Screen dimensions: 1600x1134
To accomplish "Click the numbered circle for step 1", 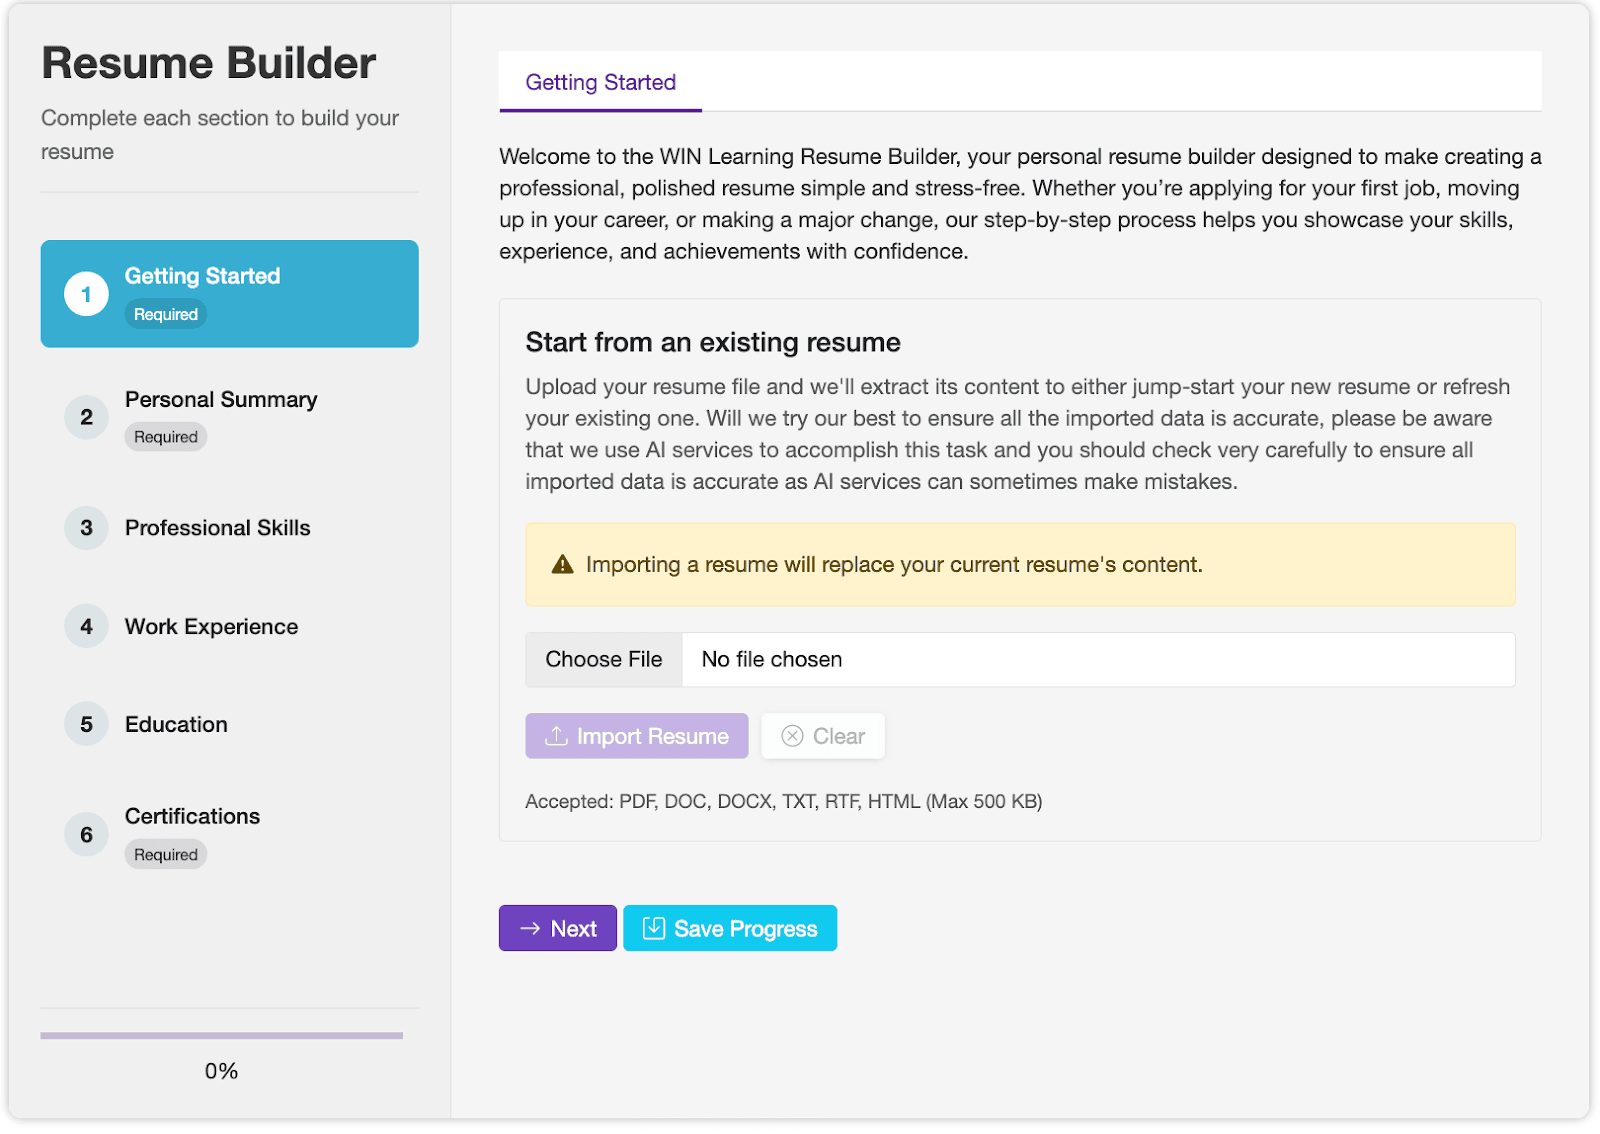I will tap(86, 293).
